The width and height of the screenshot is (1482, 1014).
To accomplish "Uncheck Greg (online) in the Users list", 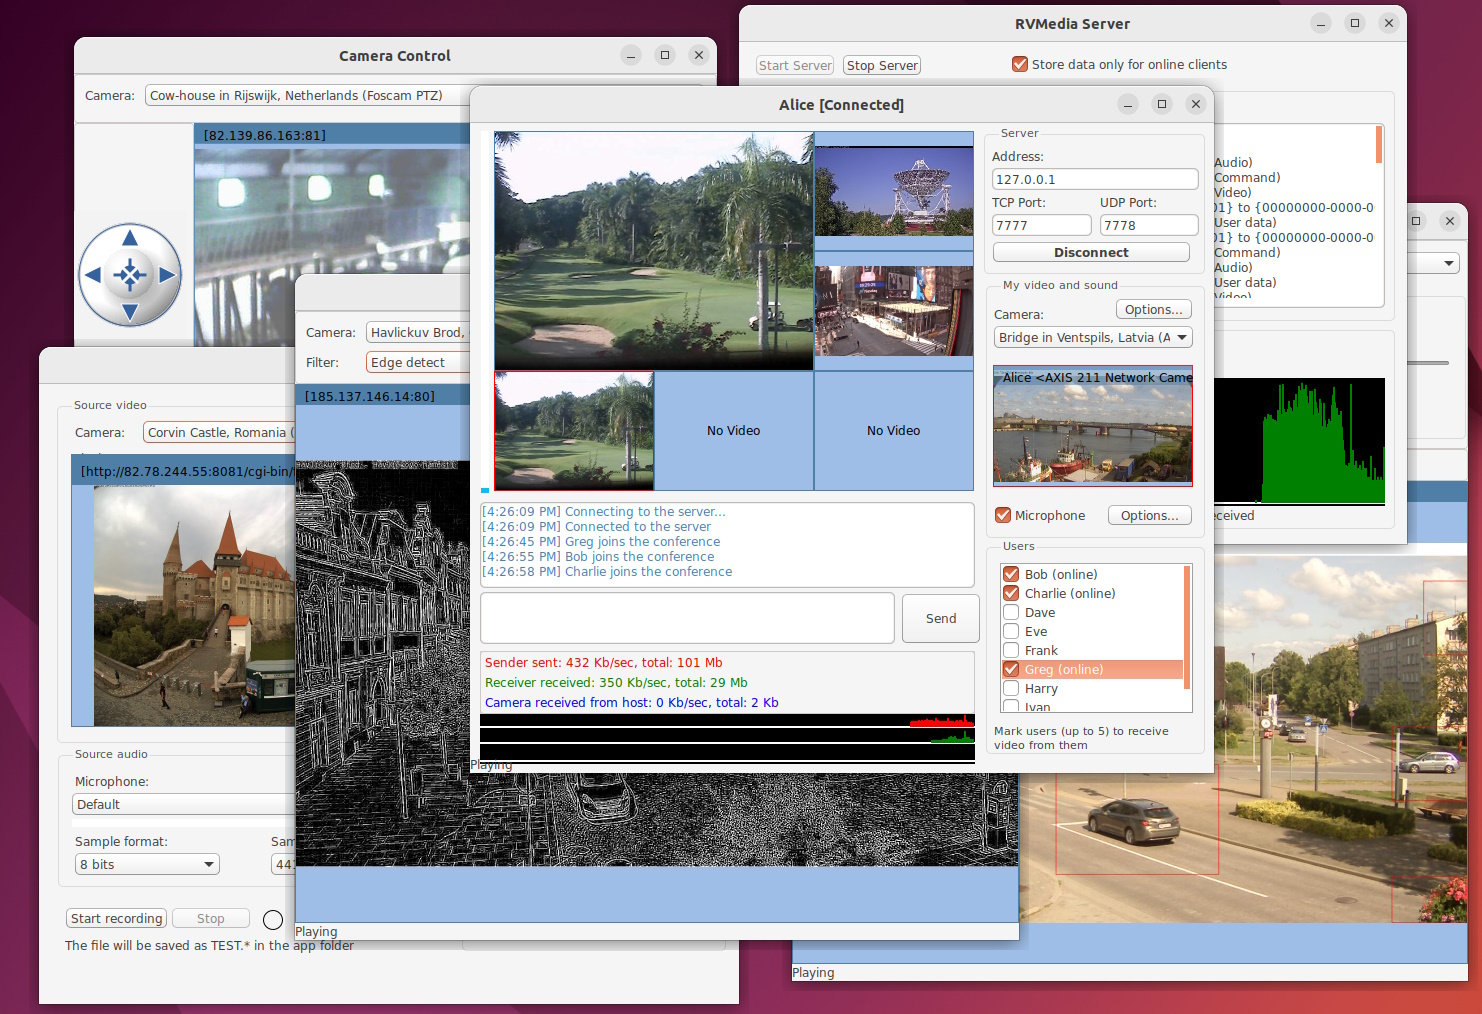I will (1011, 669).
